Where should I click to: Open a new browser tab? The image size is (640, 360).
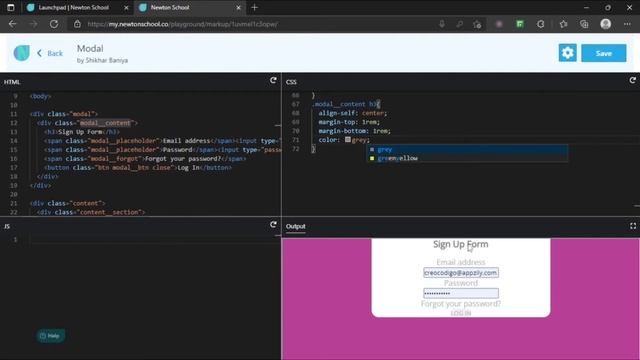click(255, 7)
